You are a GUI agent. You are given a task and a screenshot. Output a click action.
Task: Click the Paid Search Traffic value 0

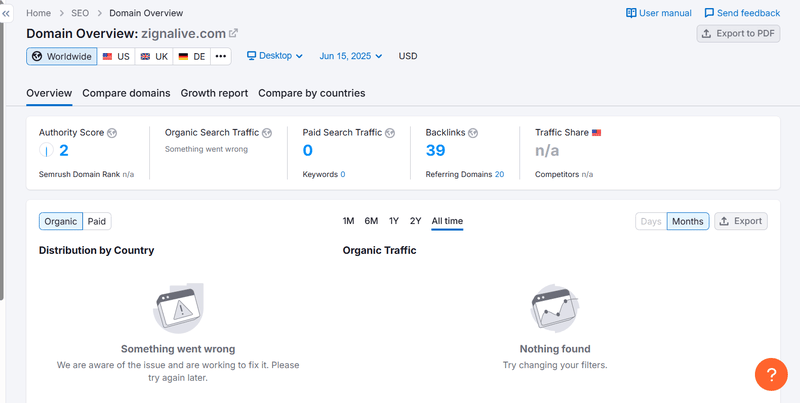(x=308, y=150)
